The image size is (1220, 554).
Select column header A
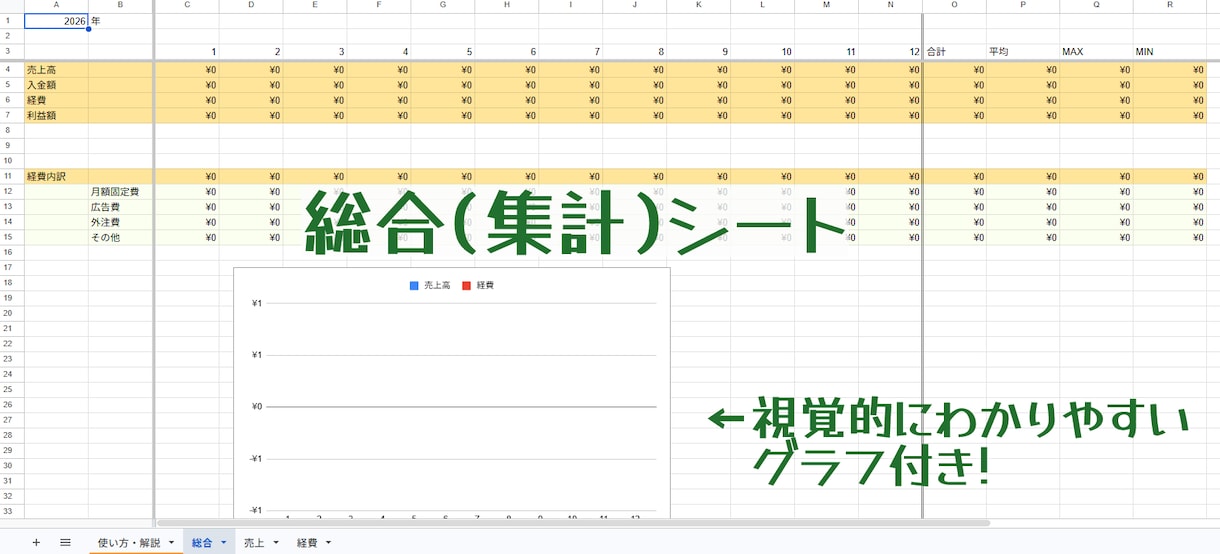point(56,6)
